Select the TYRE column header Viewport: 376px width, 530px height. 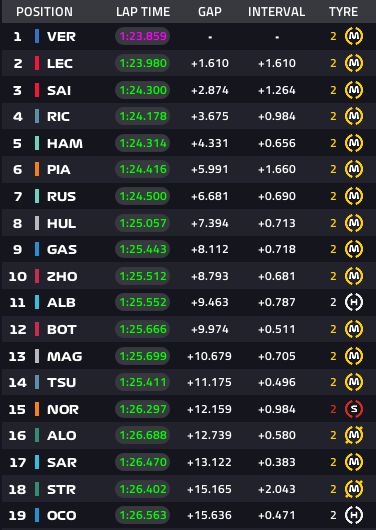pyautogui.click(x=344, y=12)
